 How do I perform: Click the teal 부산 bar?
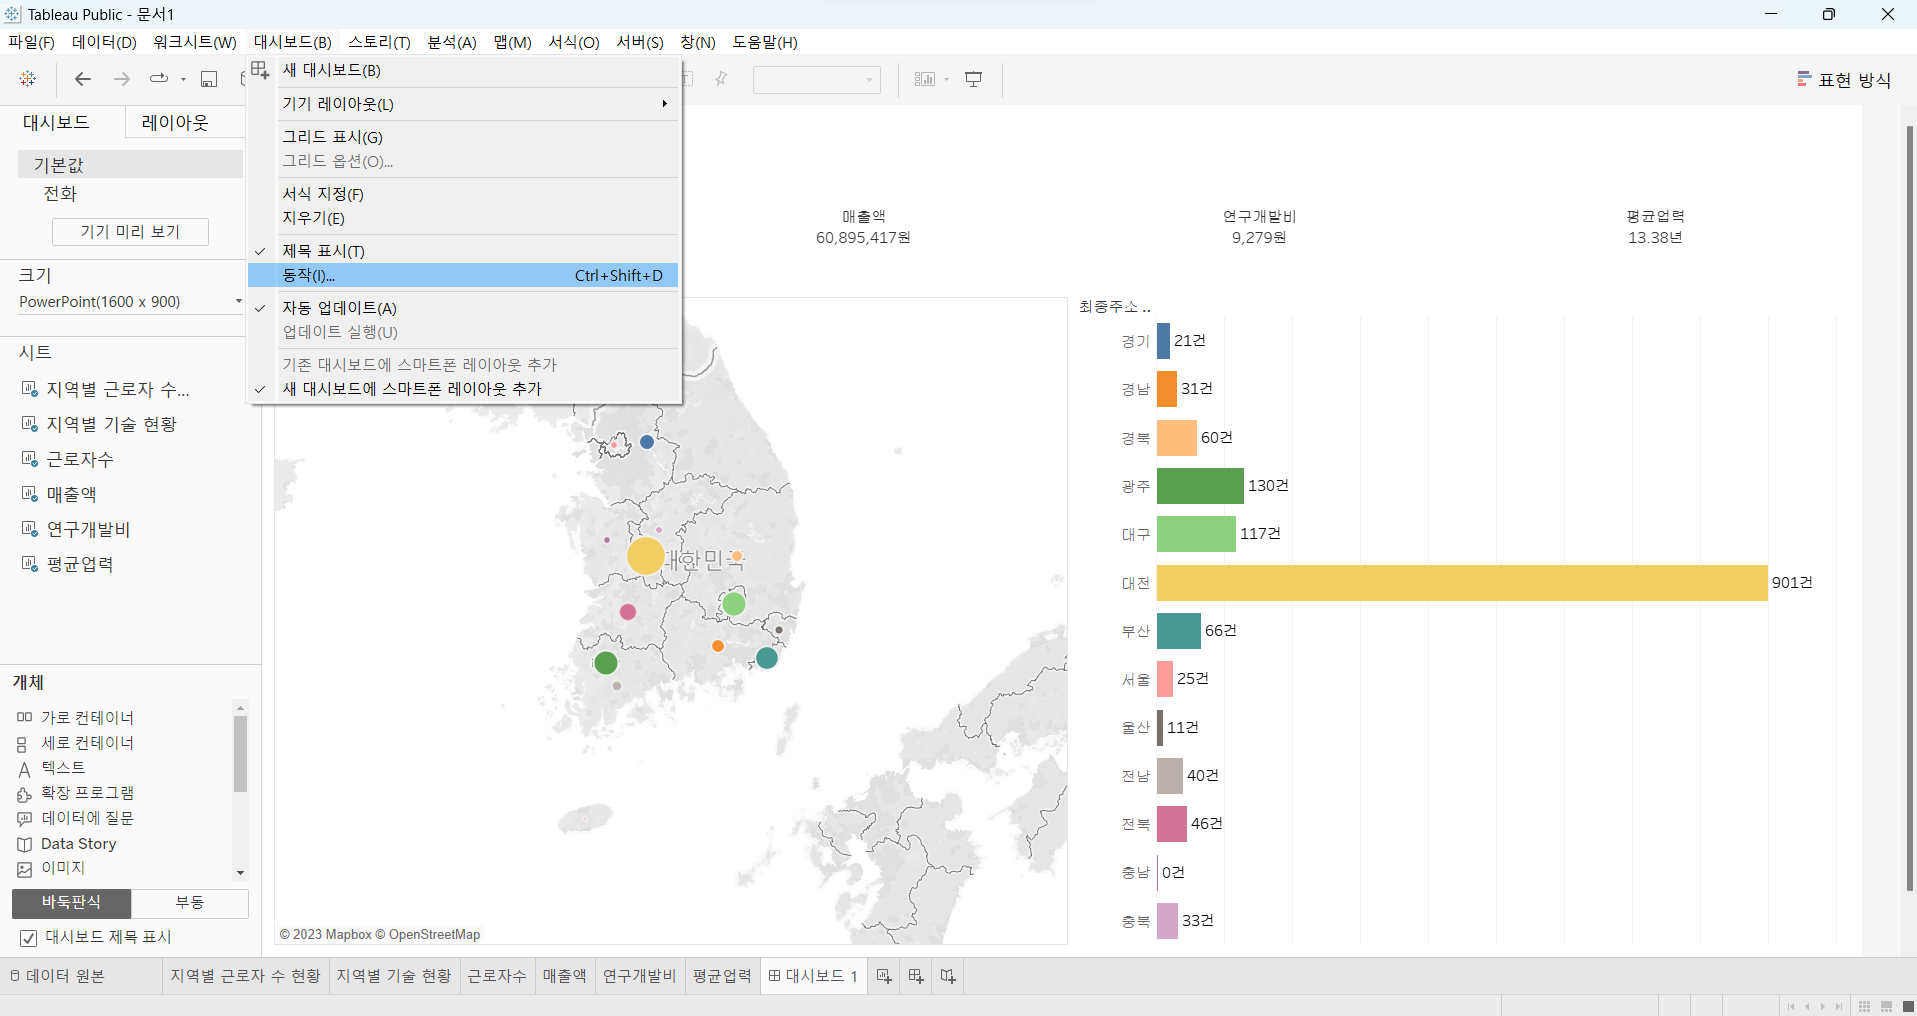click(x=1179, y=631)
